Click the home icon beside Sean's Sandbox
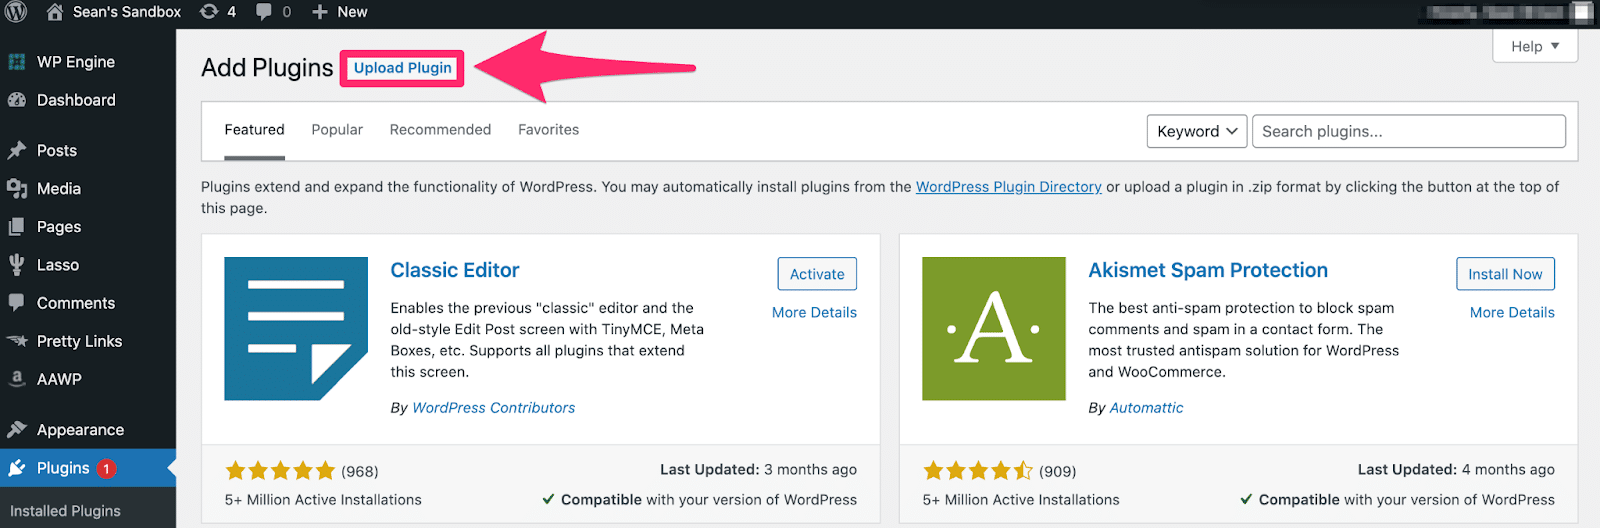The image size is (1600, 528). [55, 12]
